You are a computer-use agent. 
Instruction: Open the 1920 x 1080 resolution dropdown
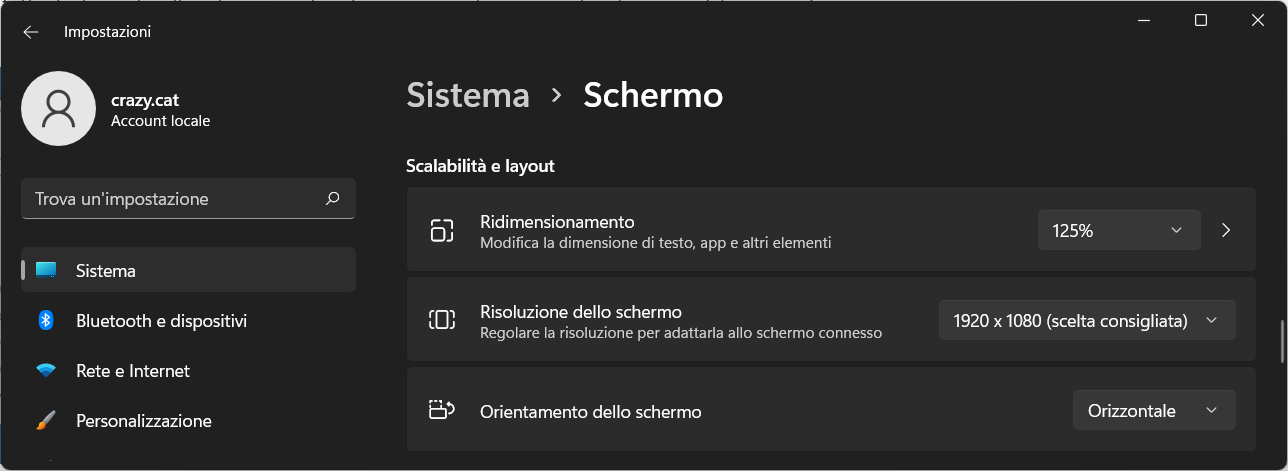[x=1087, y=320]
